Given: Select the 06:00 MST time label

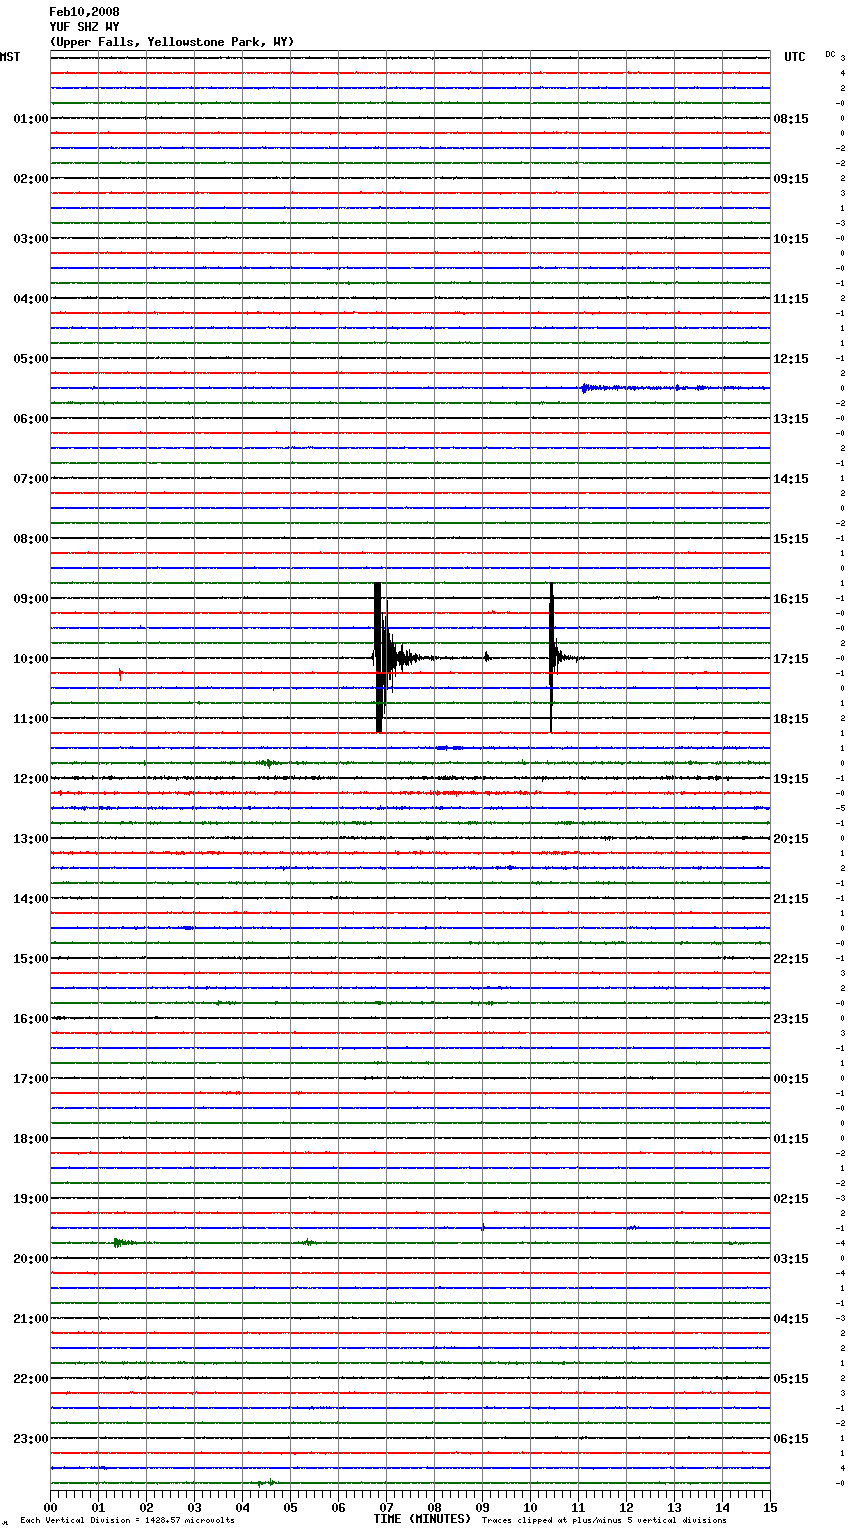Looking at the screenshot, I should [x=31, y=419].
